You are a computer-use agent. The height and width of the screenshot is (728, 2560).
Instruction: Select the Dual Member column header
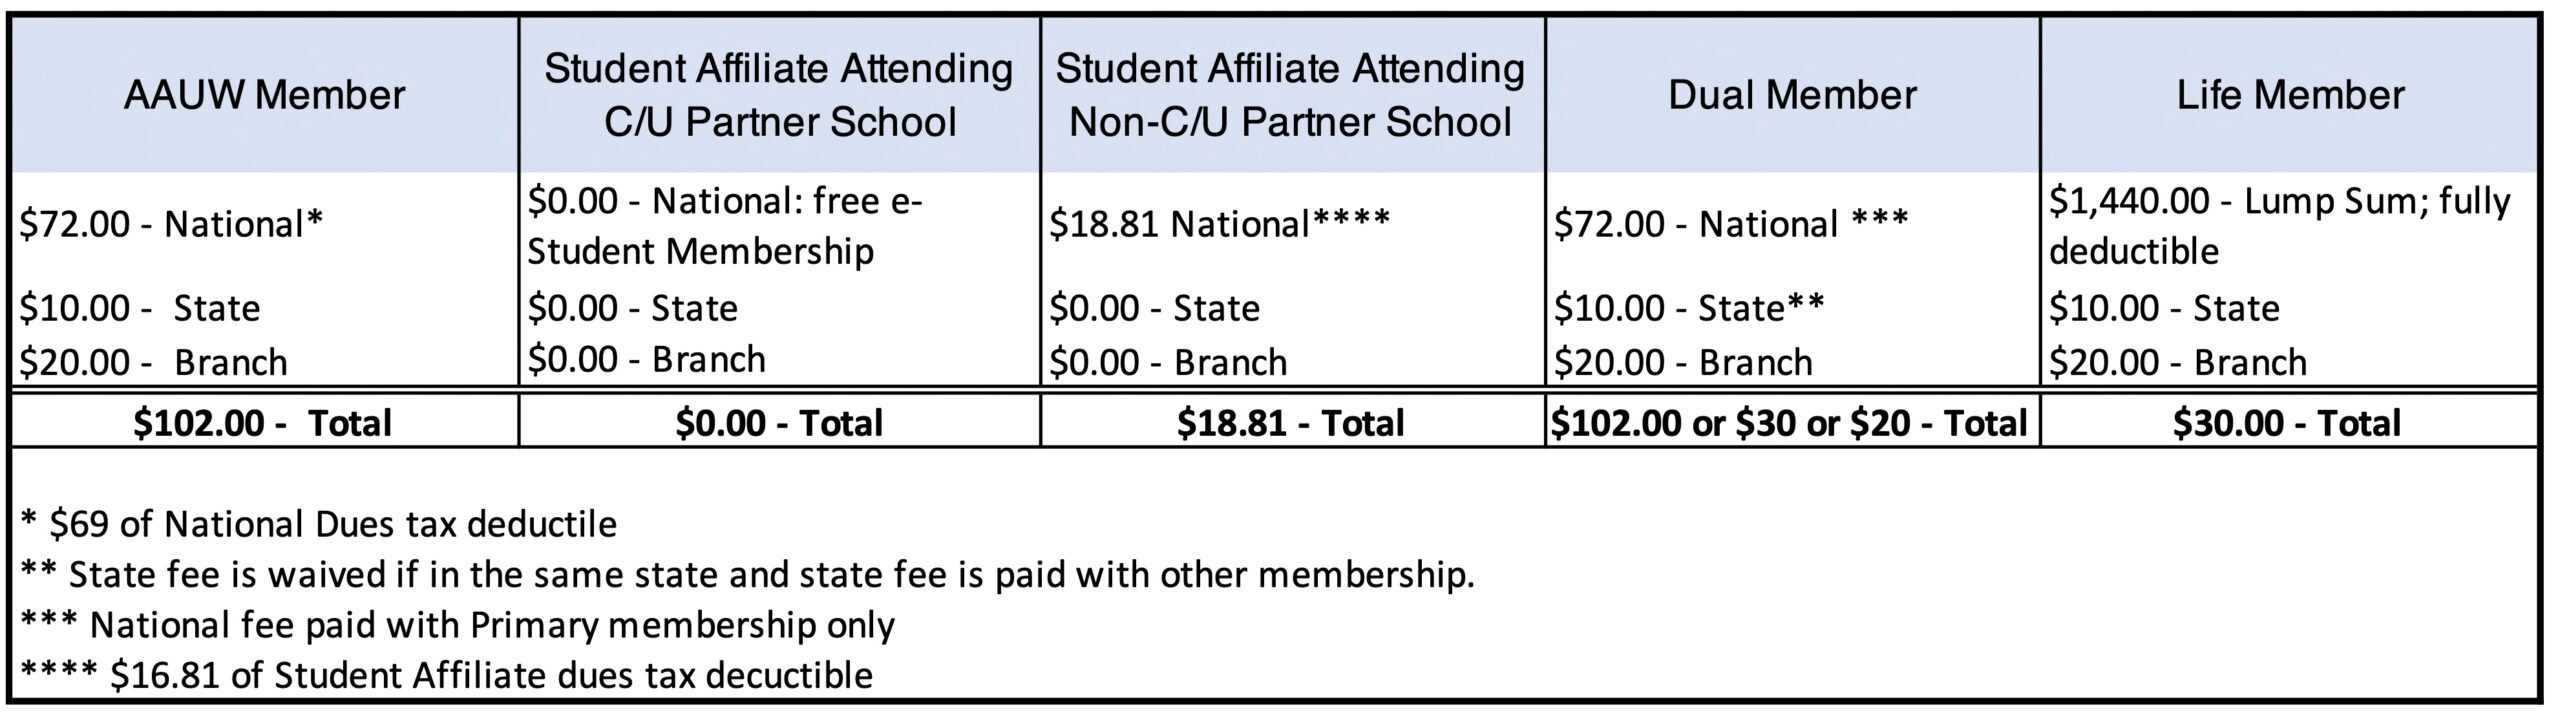pyautogui.click(x=1792, y=96)
